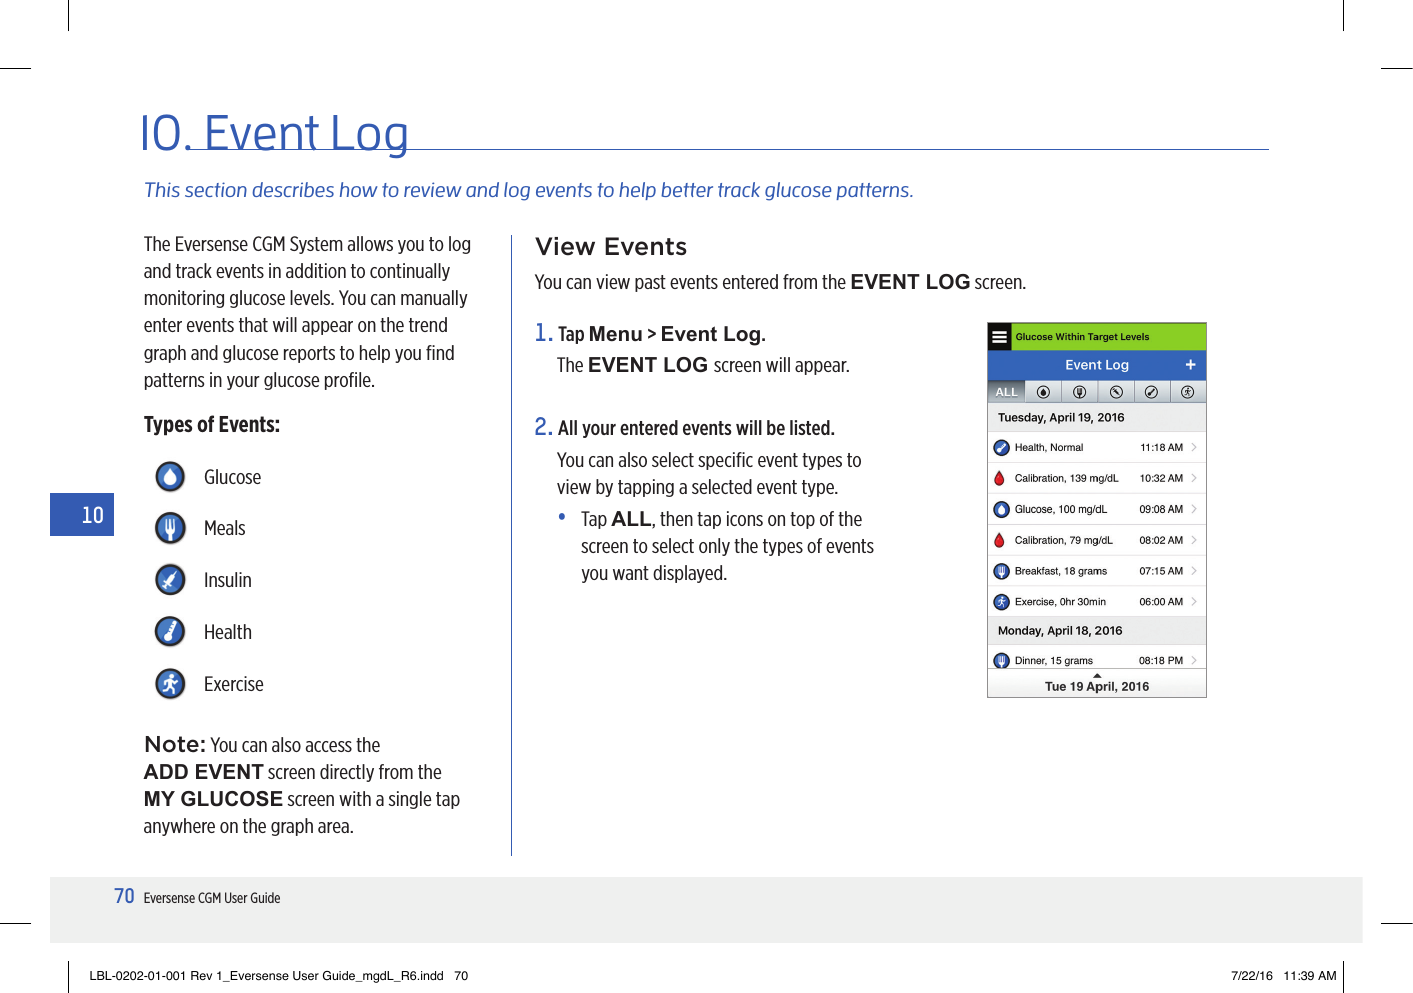Click the Exercise 0hr 30min row icon
The width and height of the screenshot is (1413, 993).
1001,602
